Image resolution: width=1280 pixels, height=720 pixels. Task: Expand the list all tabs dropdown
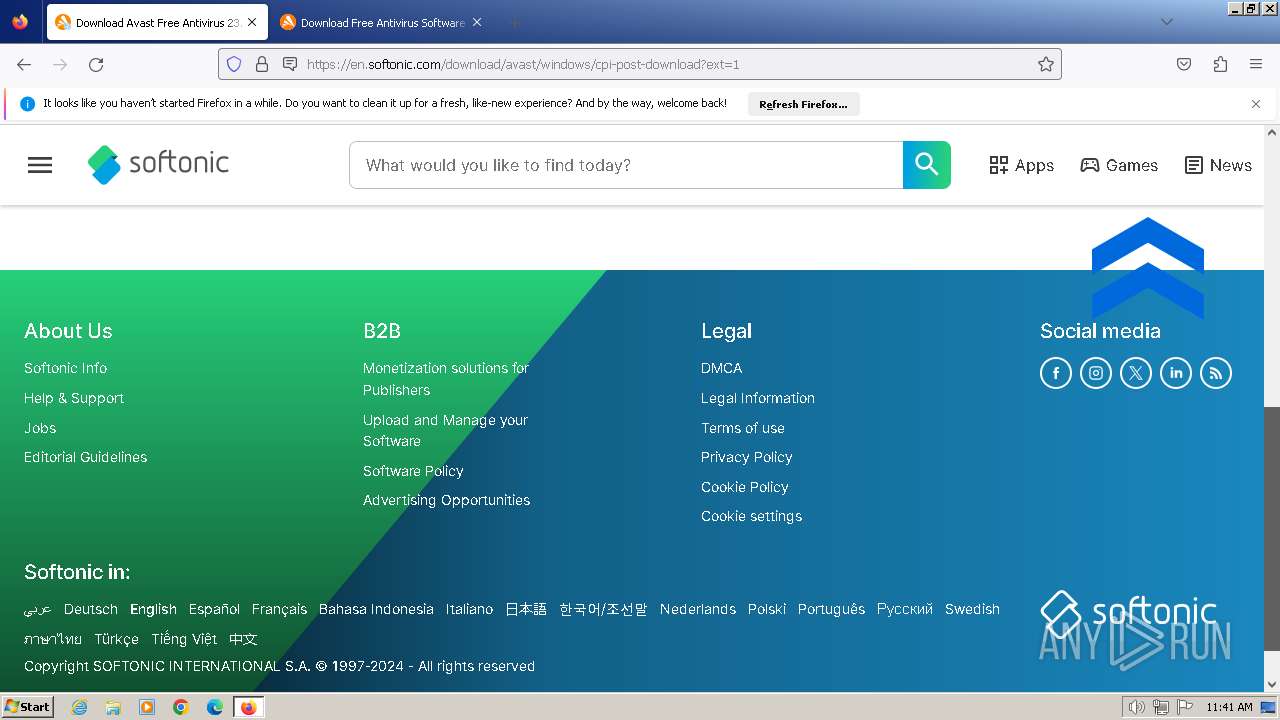pos(1166,22)
